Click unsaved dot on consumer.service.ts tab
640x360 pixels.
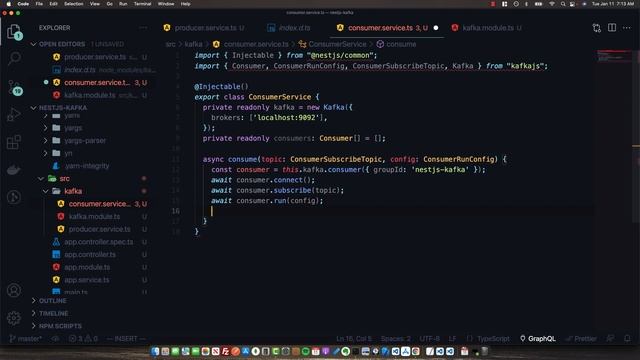point(436,28)
